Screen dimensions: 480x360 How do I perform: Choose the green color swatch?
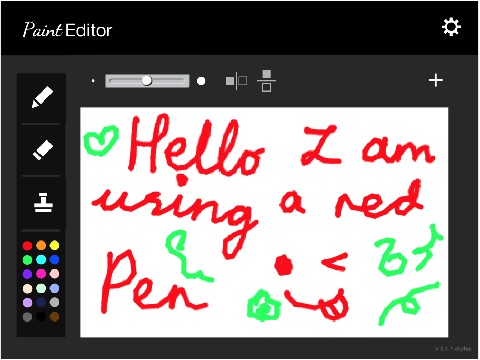pyautogui.click(x=27, y=260)
